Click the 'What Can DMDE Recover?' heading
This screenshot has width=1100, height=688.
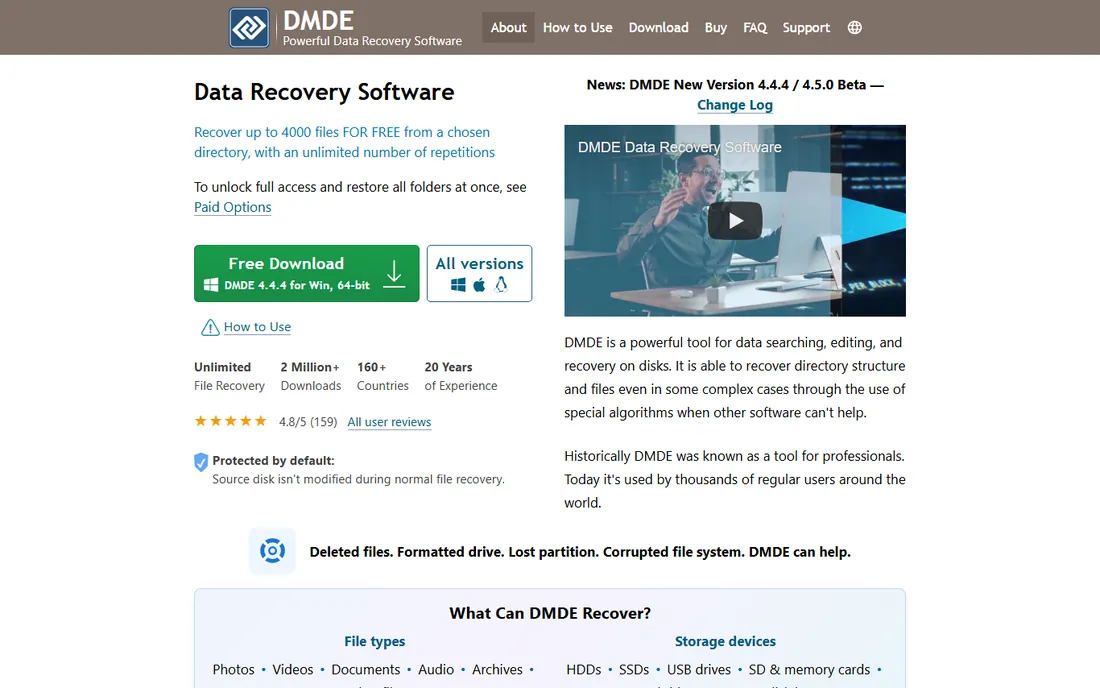coord(550,613)
